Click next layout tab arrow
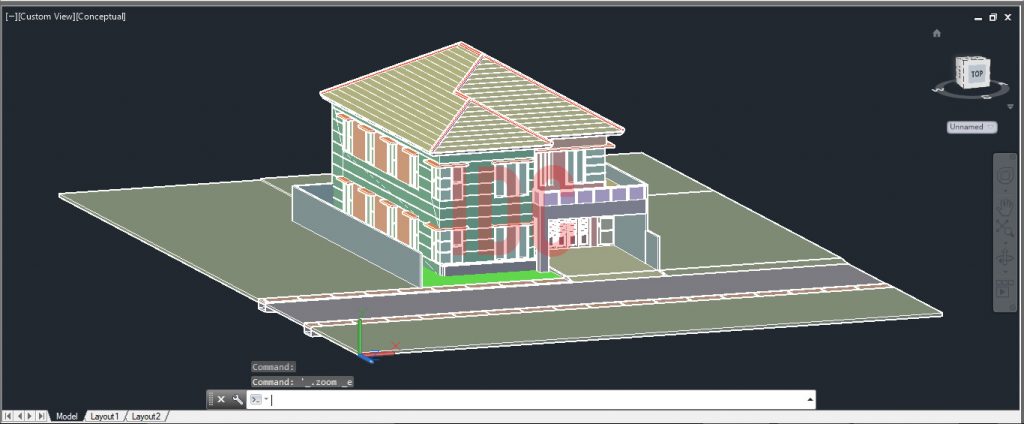The height and width of the screenshot is (424, 1024). click(x=30, y=416)
